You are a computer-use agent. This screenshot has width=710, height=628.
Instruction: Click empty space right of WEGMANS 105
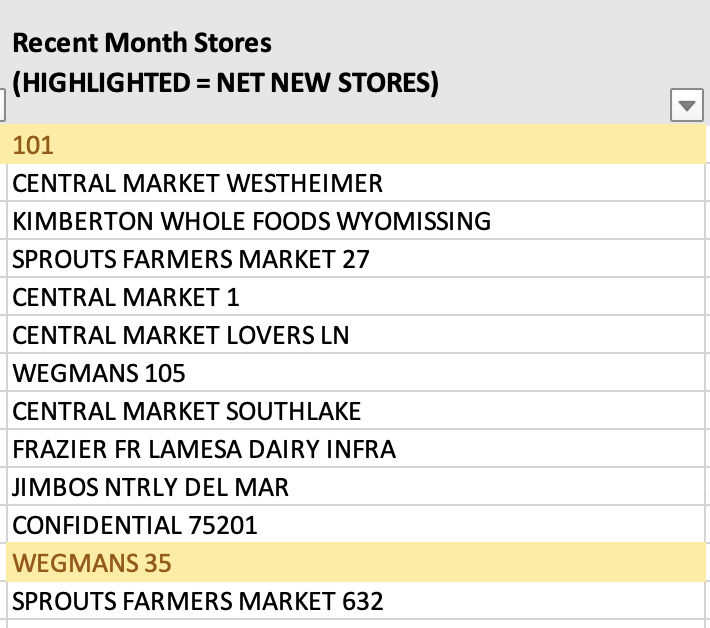pos(444,373)
